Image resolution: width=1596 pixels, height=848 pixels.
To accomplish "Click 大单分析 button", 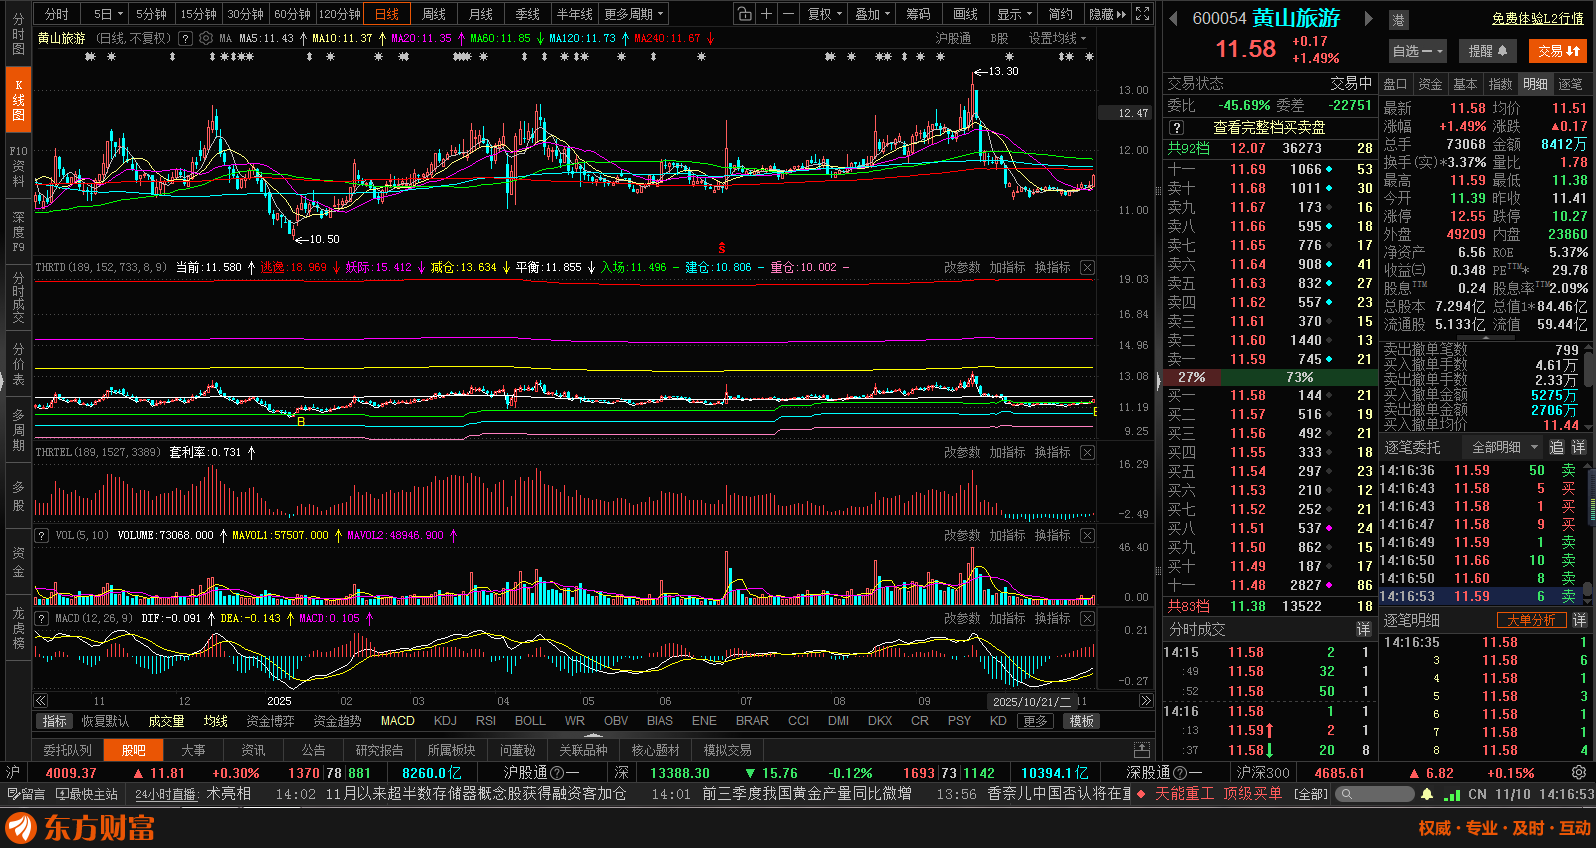I will [1530, 620].
